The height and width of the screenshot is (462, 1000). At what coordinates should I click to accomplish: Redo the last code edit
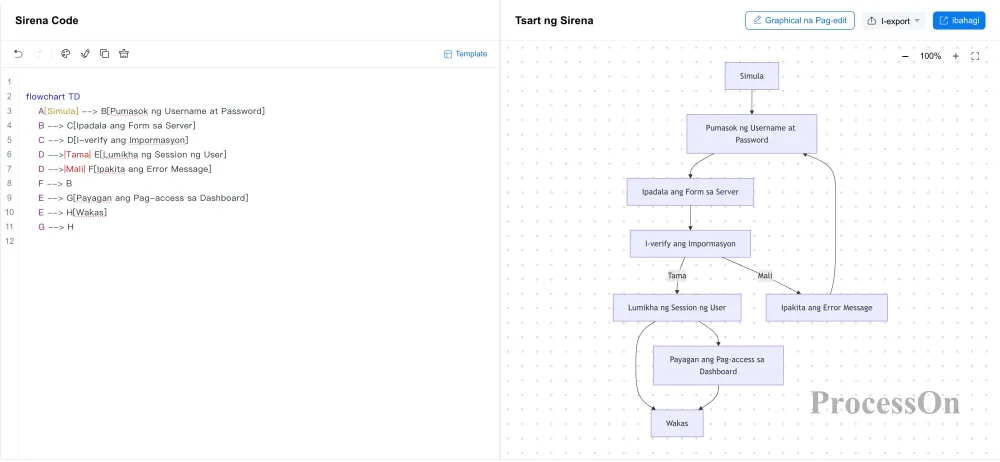coord(38,54)
